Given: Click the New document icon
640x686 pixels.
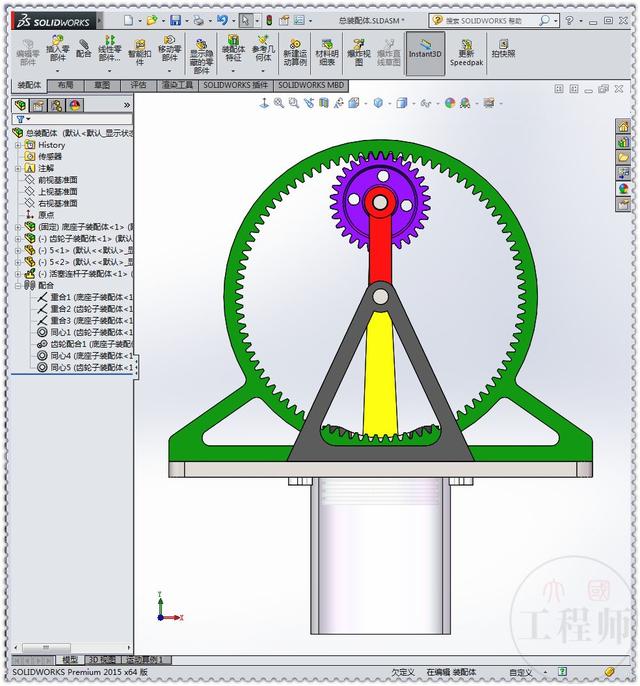Looking at the screenshot, I should point(128,20).
